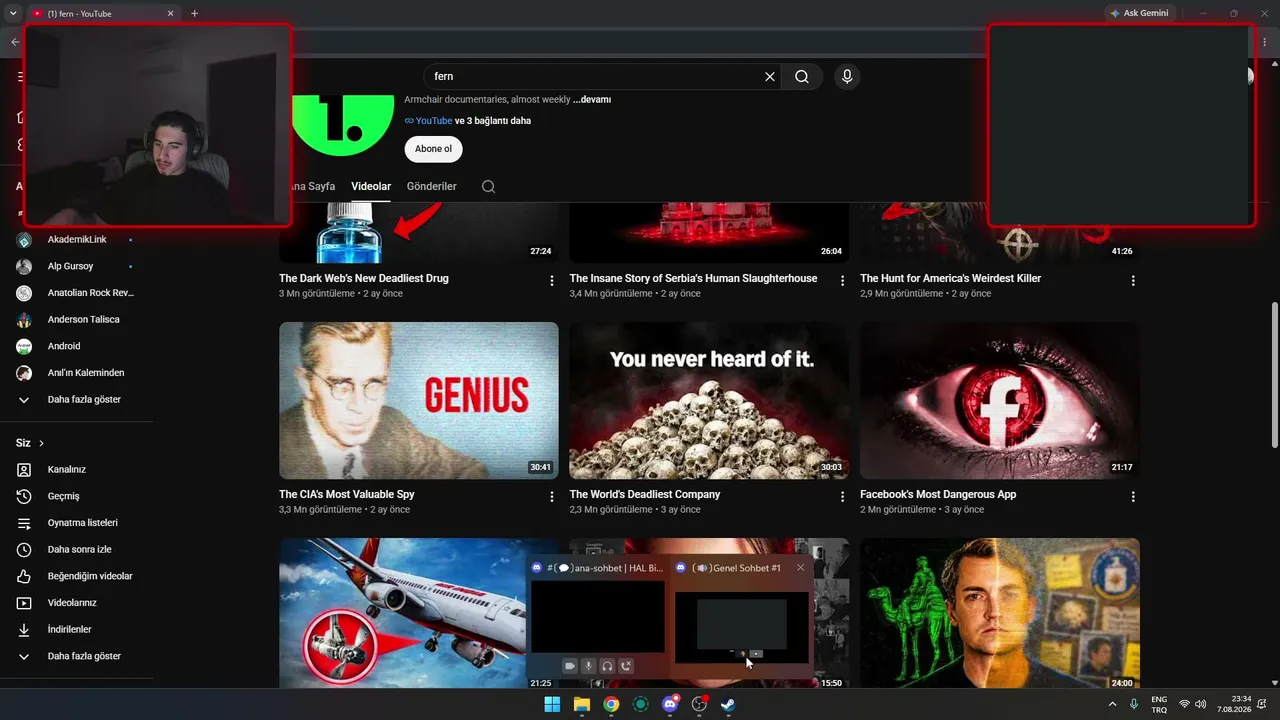Viewport: 1280px width, 720px height.
Task: Toggle camera in Discord preview popup
Action: tap(570, 666)
